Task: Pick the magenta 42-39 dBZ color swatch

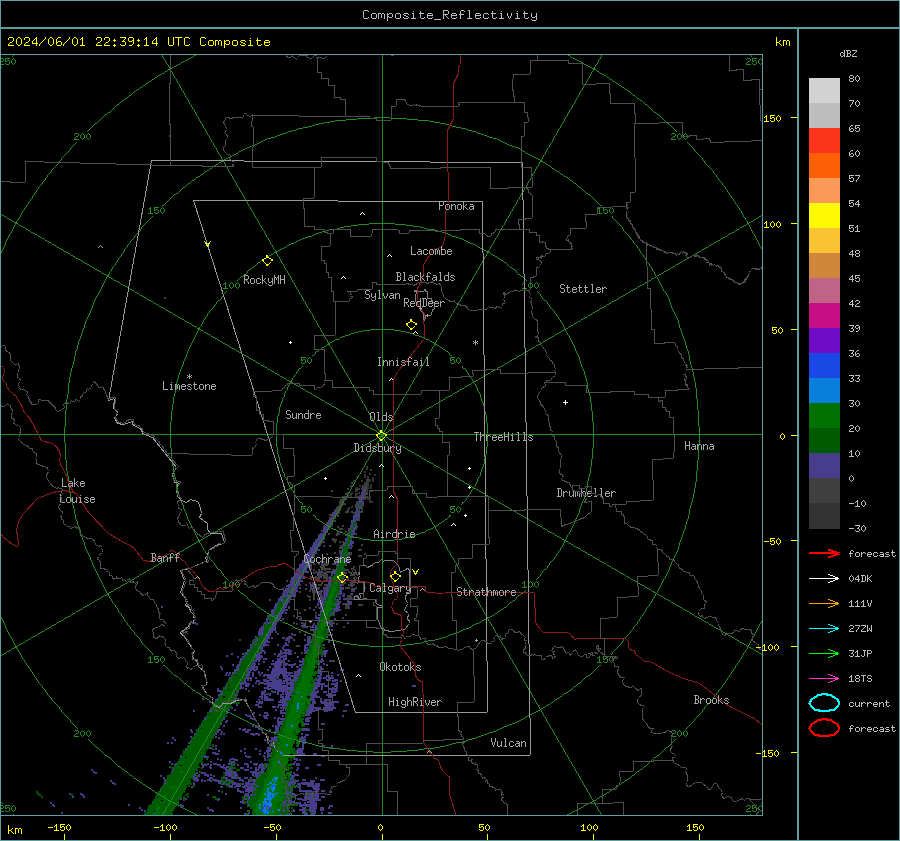Action: pos(824,316)
